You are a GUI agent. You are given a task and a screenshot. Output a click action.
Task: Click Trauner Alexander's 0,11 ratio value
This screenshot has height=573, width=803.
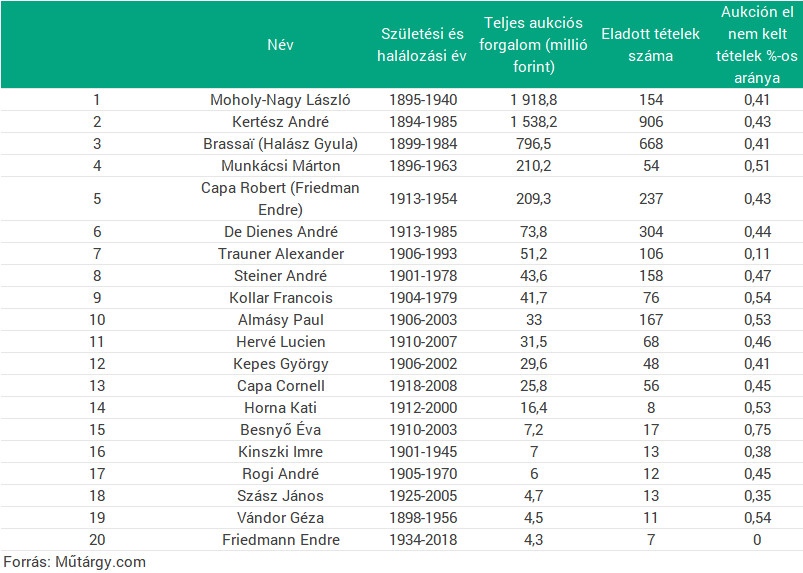pyautogui.click(x=757, y=253)
